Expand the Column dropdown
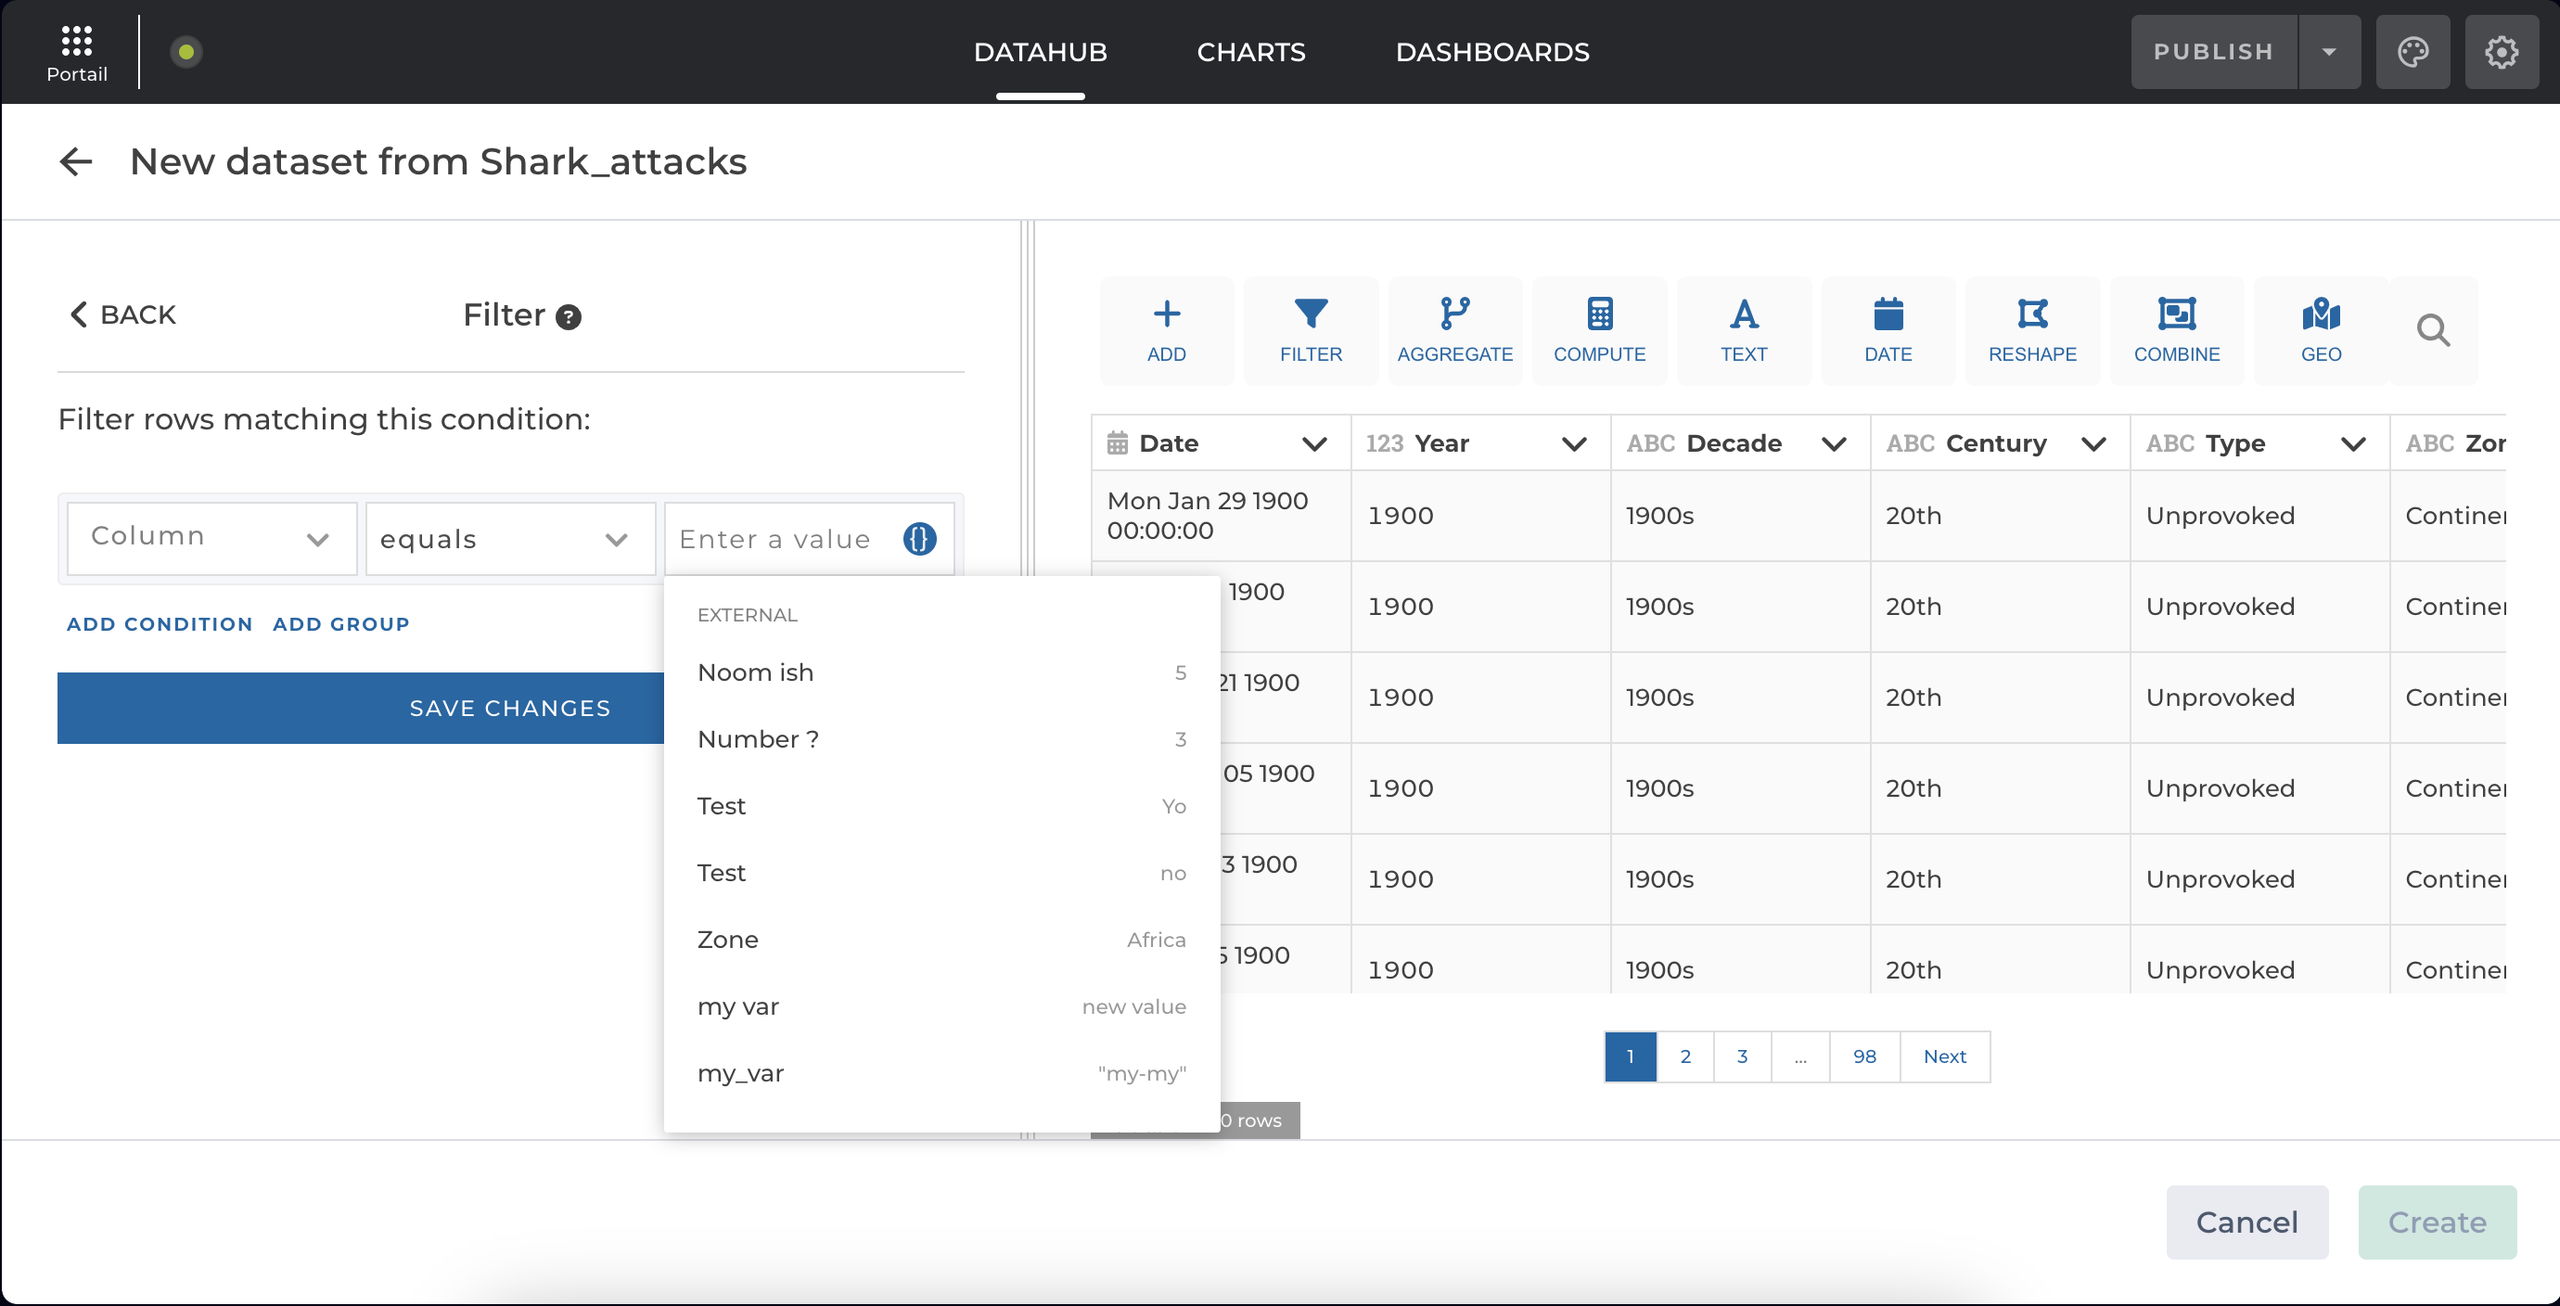Screen dimensions: 2560x1306 pos(211,538)
